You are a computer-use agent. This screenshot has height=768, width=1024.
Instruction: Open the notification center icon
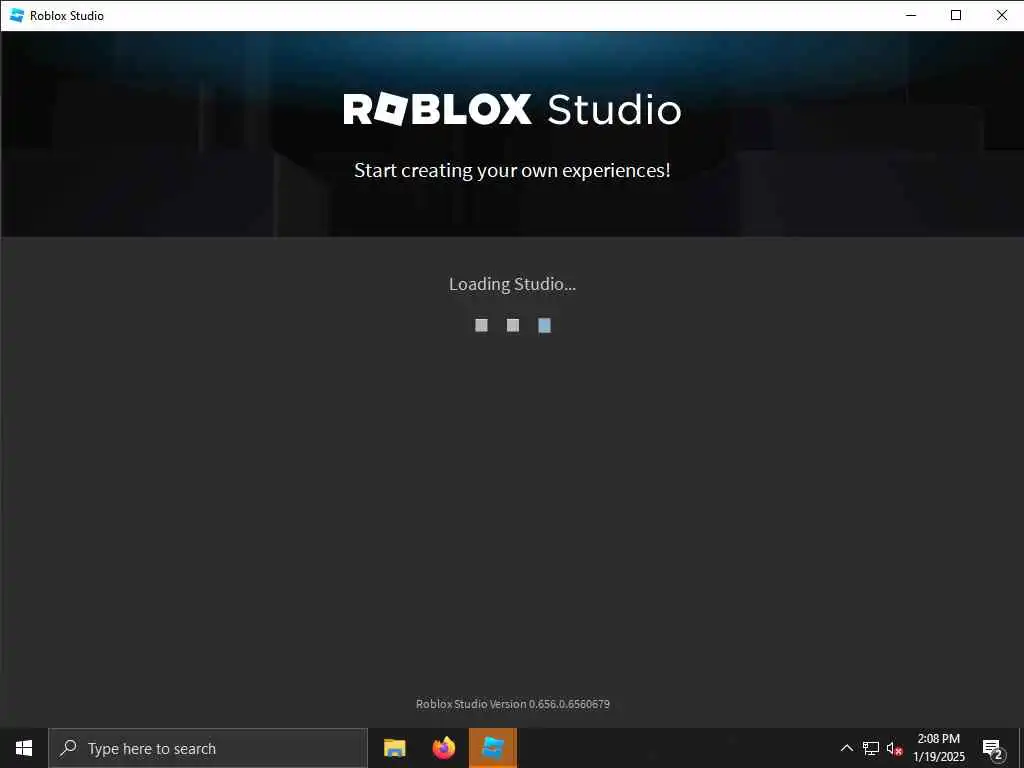coord(993,749)
